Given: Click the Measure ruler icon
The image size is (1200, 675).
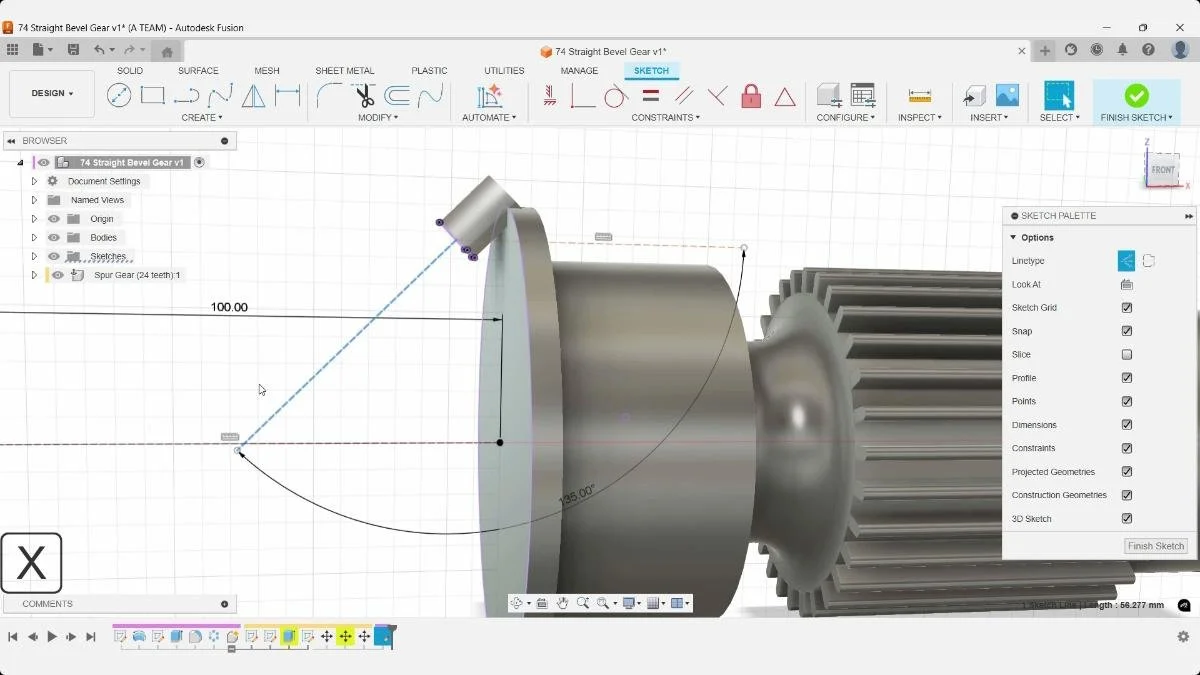Looking at the screenshot, I should tap(919, 96).
